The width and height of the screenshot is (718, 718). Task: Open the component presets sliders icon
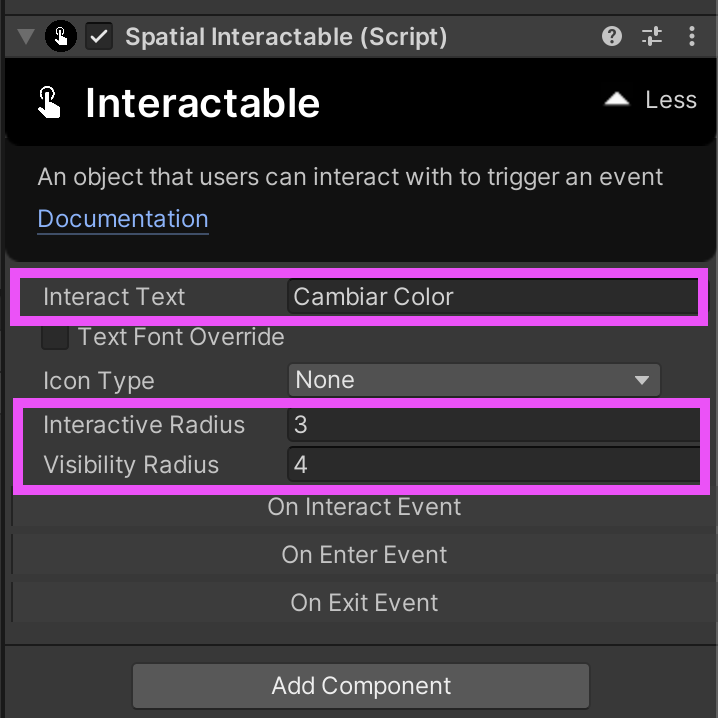click(x=652, y=36)
